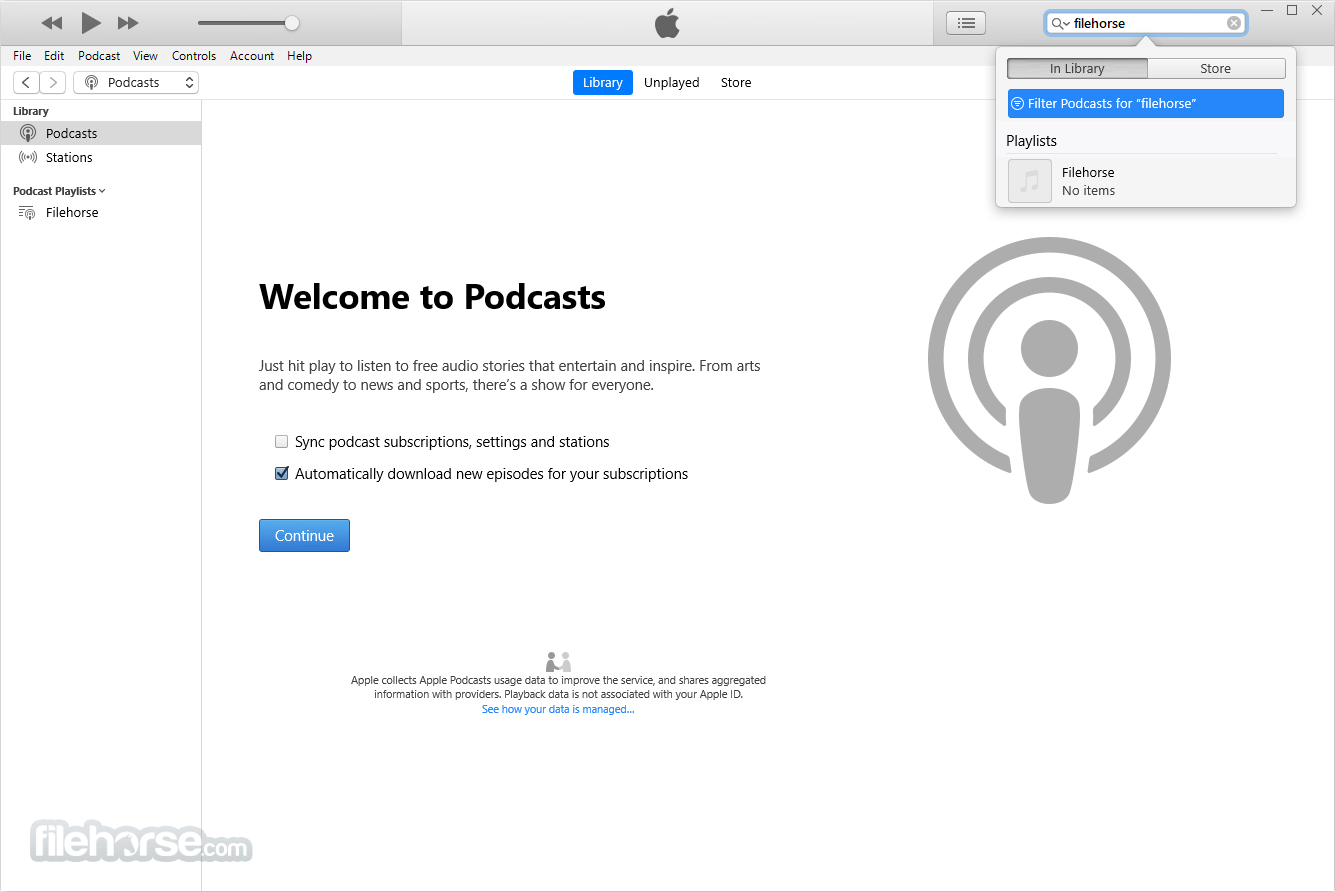The height and width of the screenshot is (892, 1335).
Task: Choose Filter Podcasts for "filehorse"
Action: [1146, 104]
